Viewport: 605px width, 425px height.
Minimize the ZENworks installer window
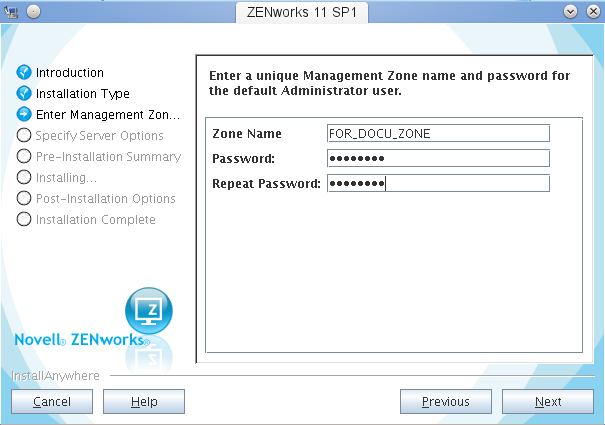click(570, 12)
